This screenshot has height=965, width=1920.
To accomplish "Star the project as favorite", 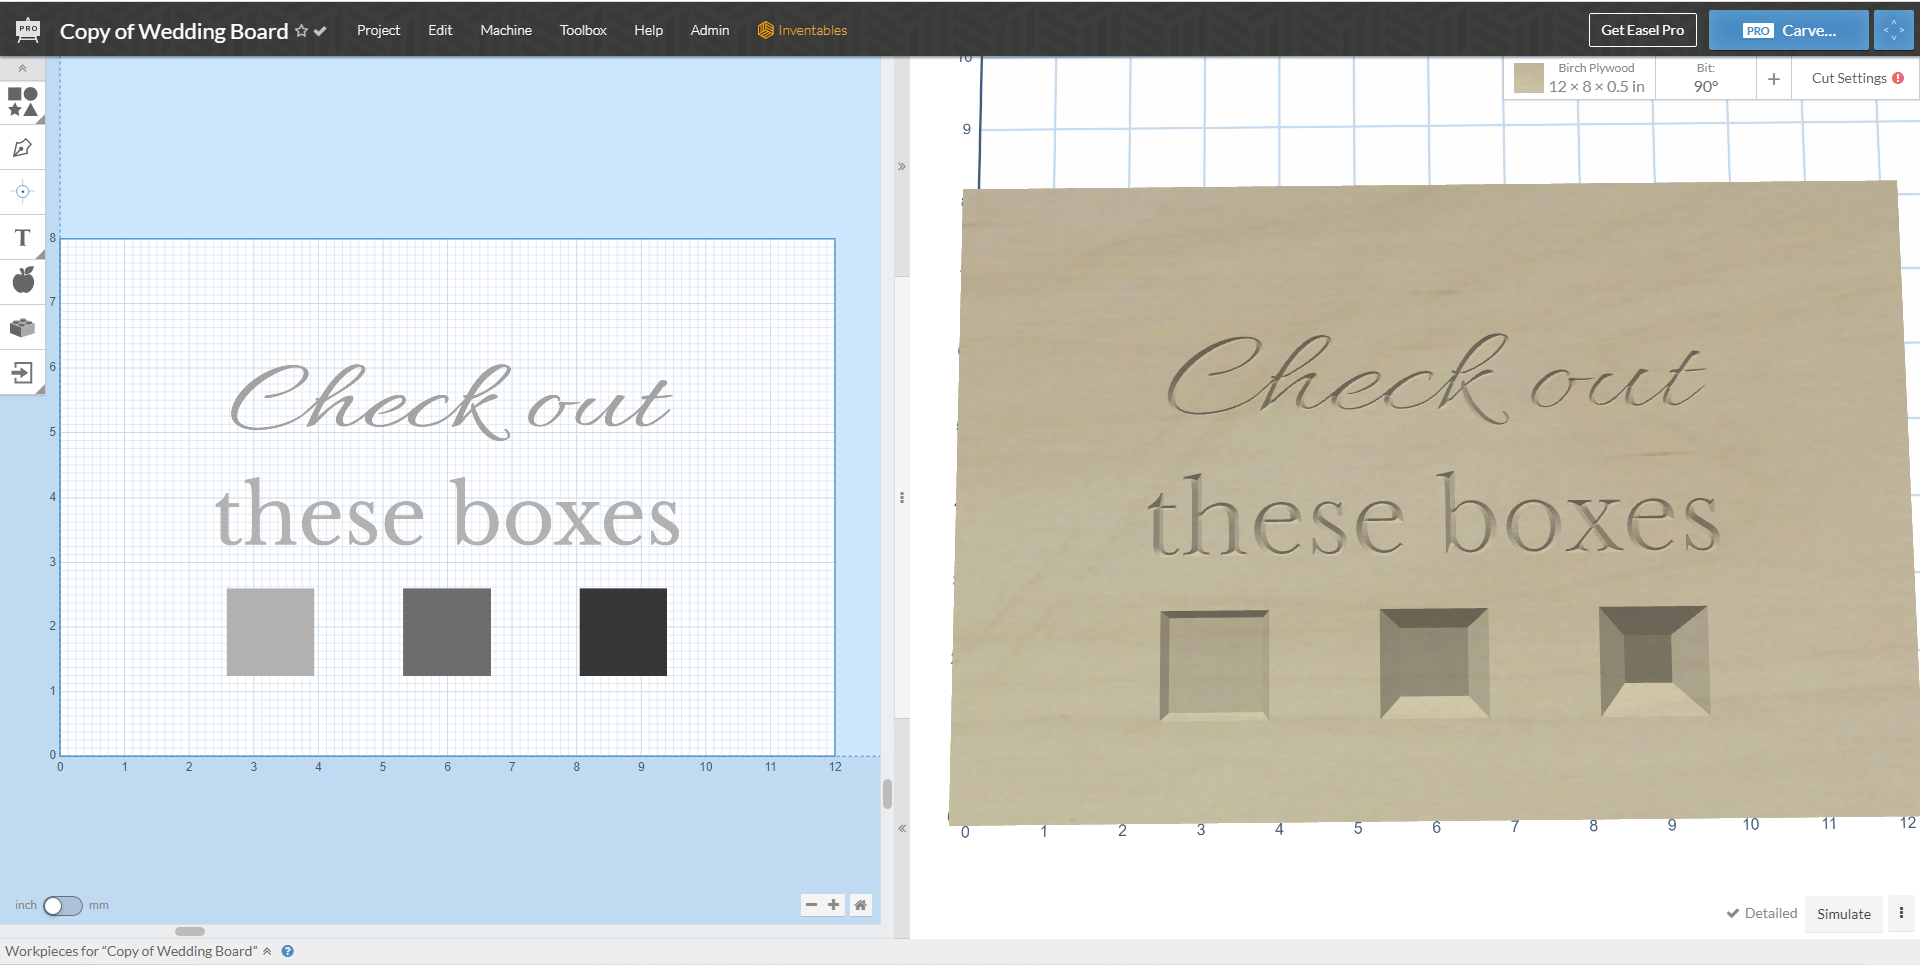I will tap(301, 31).
